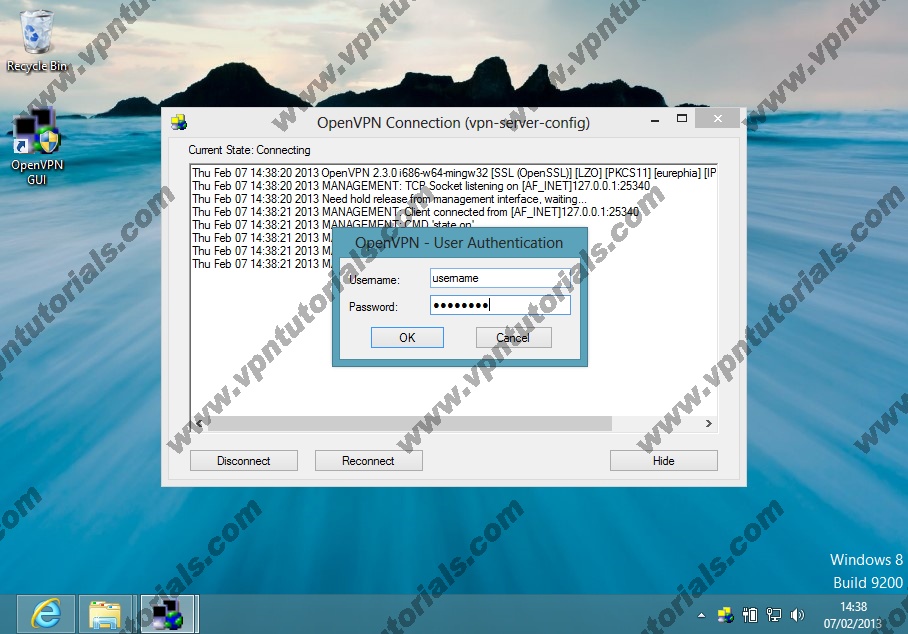
Task: Click the Reconnect button
Action: pos(368,461)
